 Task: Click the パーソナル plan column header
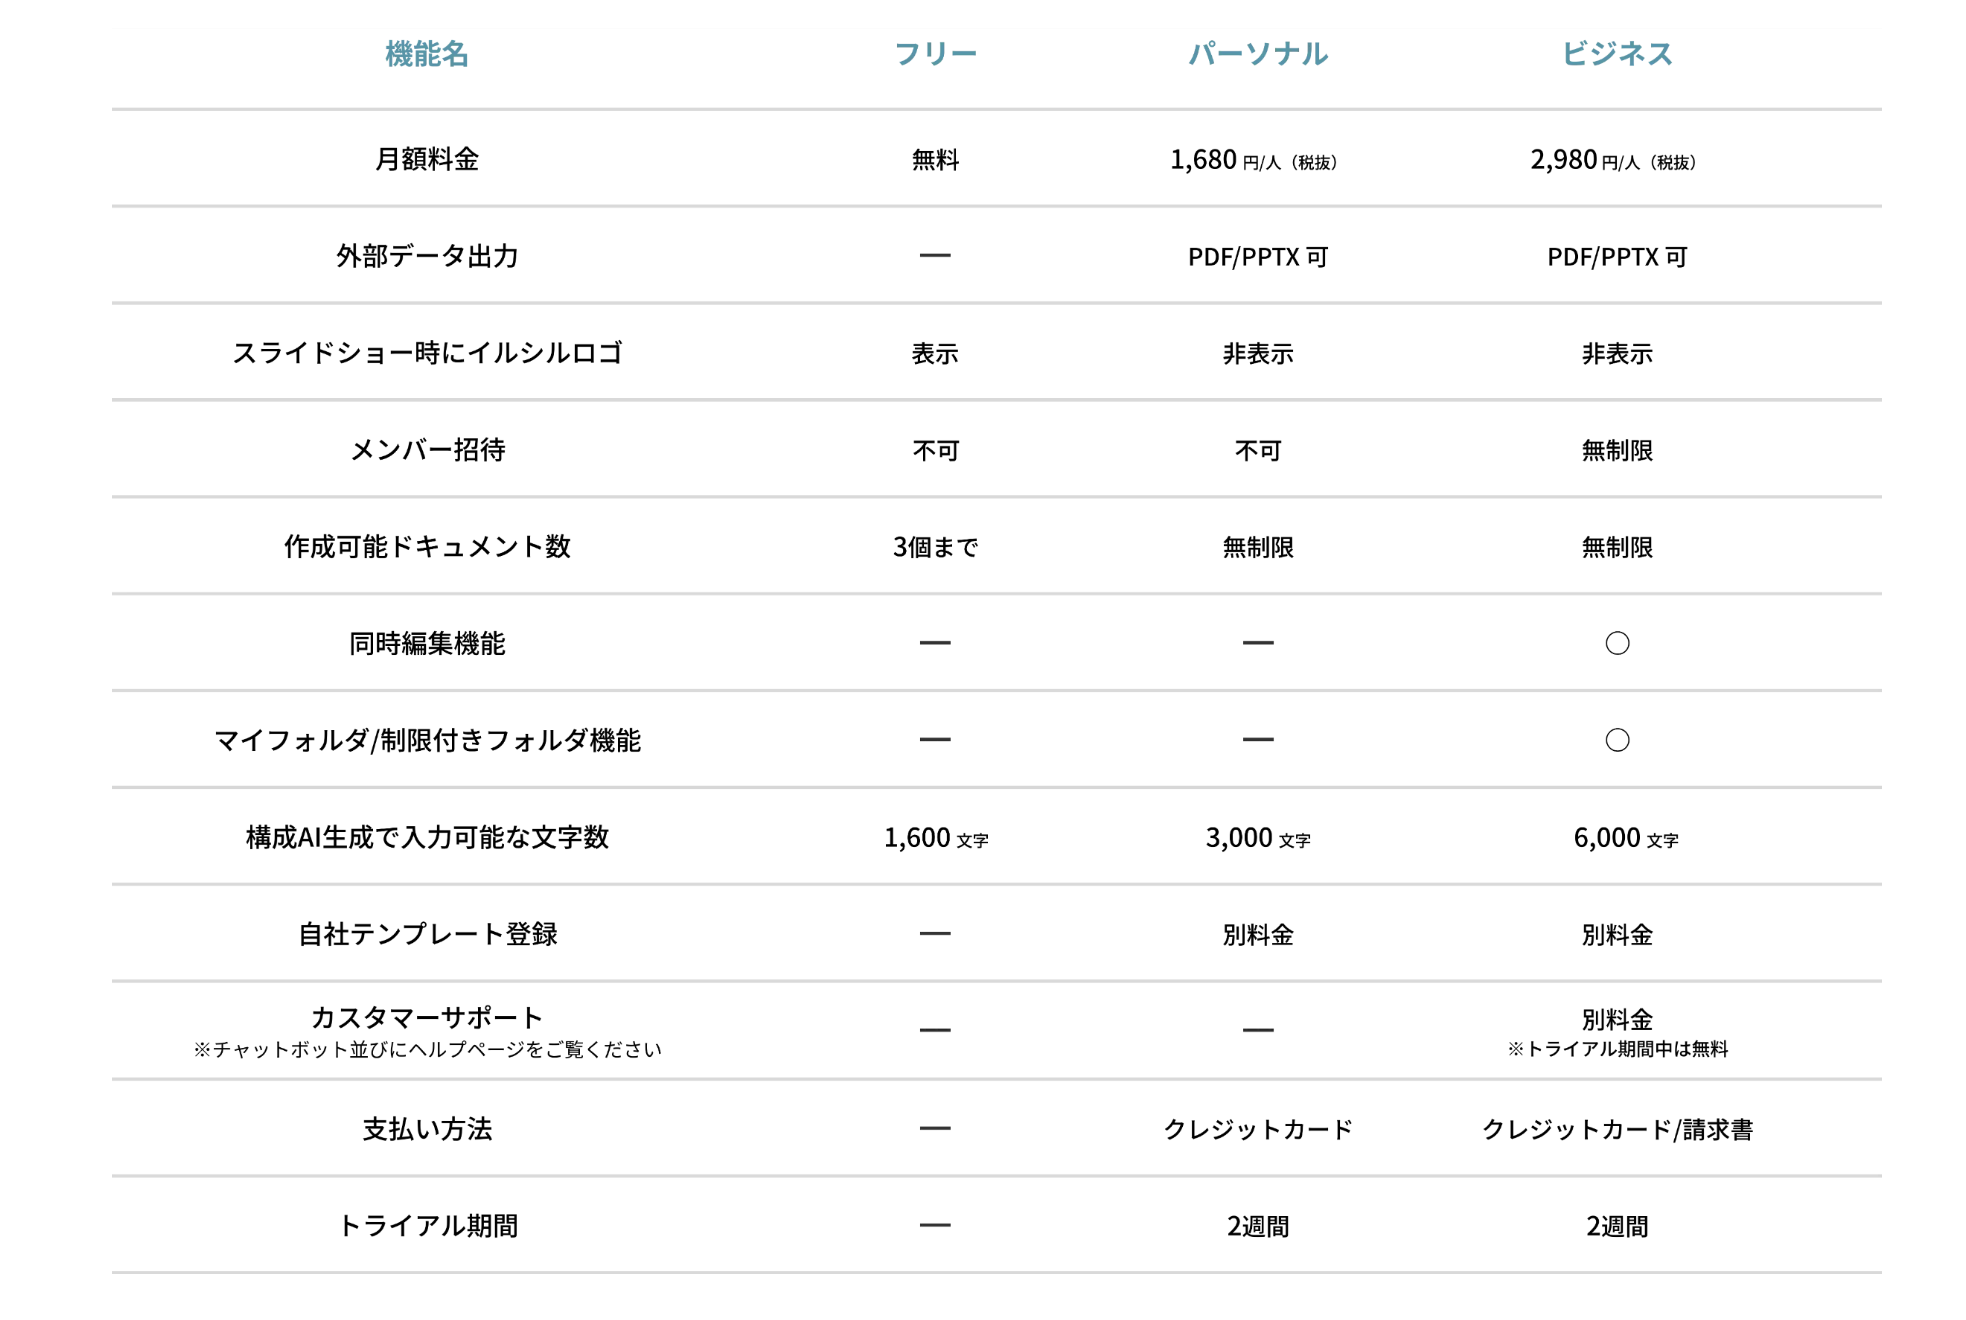(x=1257, y=54)
